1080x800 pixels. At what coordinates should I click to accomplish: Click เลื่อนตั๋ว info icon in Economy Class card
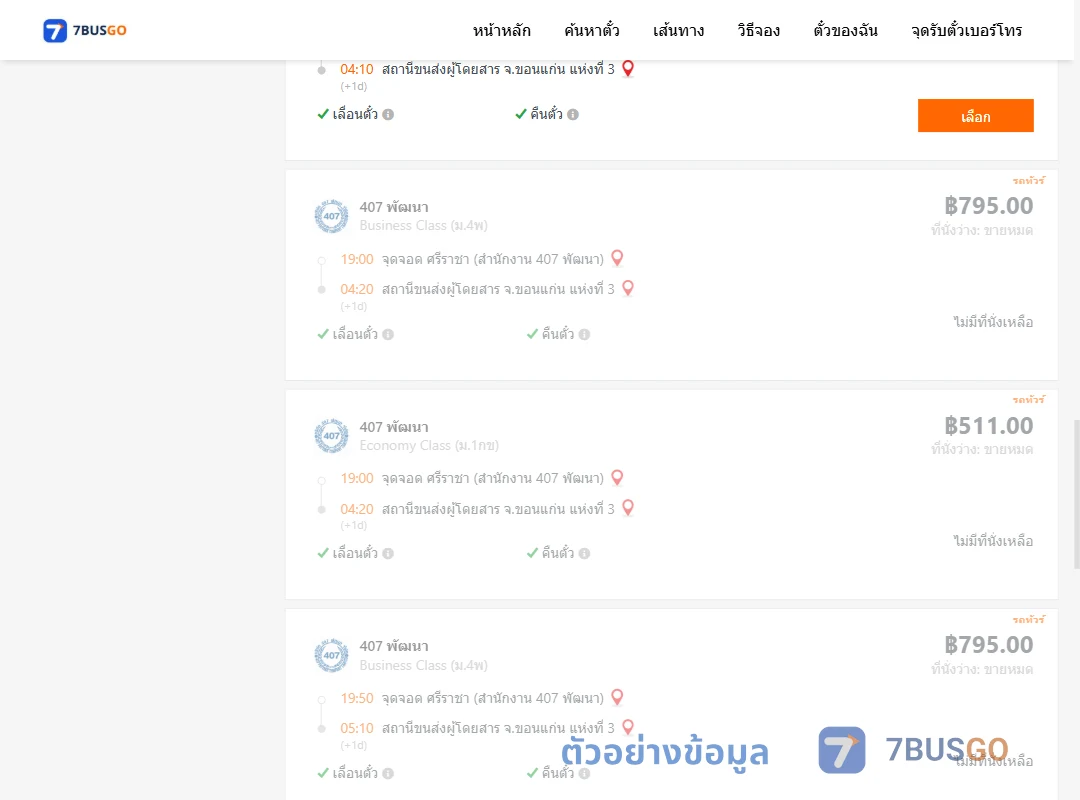(388, 553)
